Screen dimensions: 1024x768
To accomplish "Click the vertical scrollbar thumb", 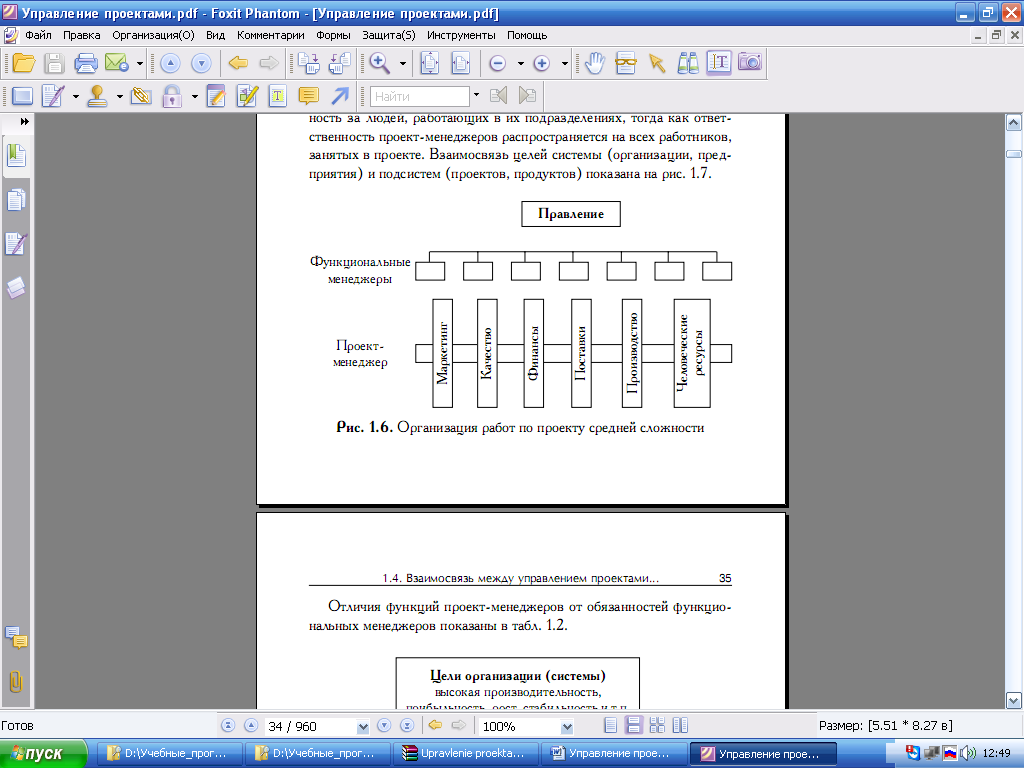I will click(x=1014, y=154).
